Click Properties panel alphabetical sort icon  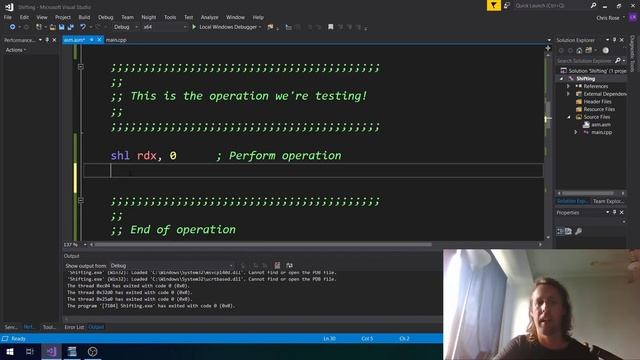click(568, 231)
